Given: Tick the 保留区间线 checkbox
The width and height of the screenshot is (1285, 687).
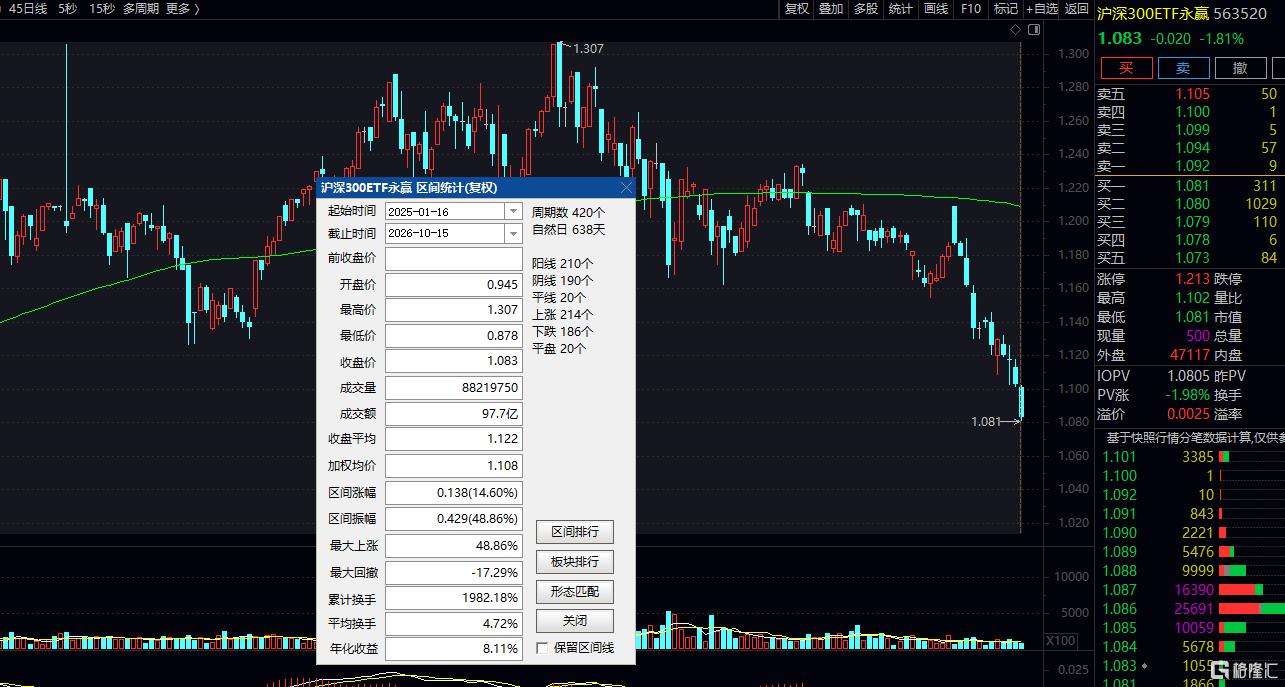Looking at the screenshot, I should click(542, 648).
